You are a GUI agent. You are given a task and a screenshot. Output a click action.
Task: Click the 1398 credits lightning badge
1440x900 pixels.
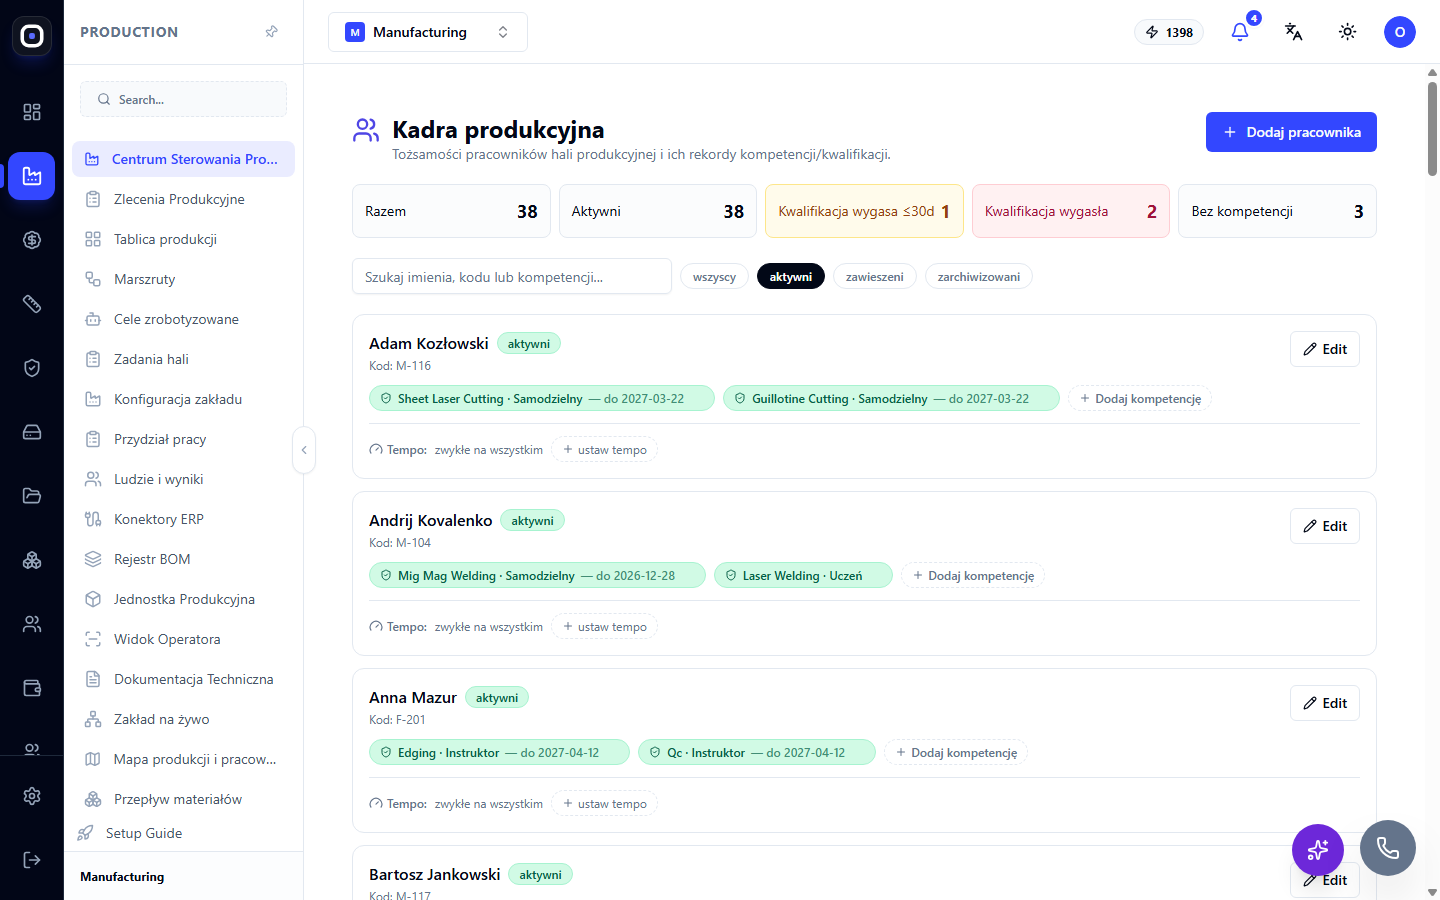[x=1169, y=32]
